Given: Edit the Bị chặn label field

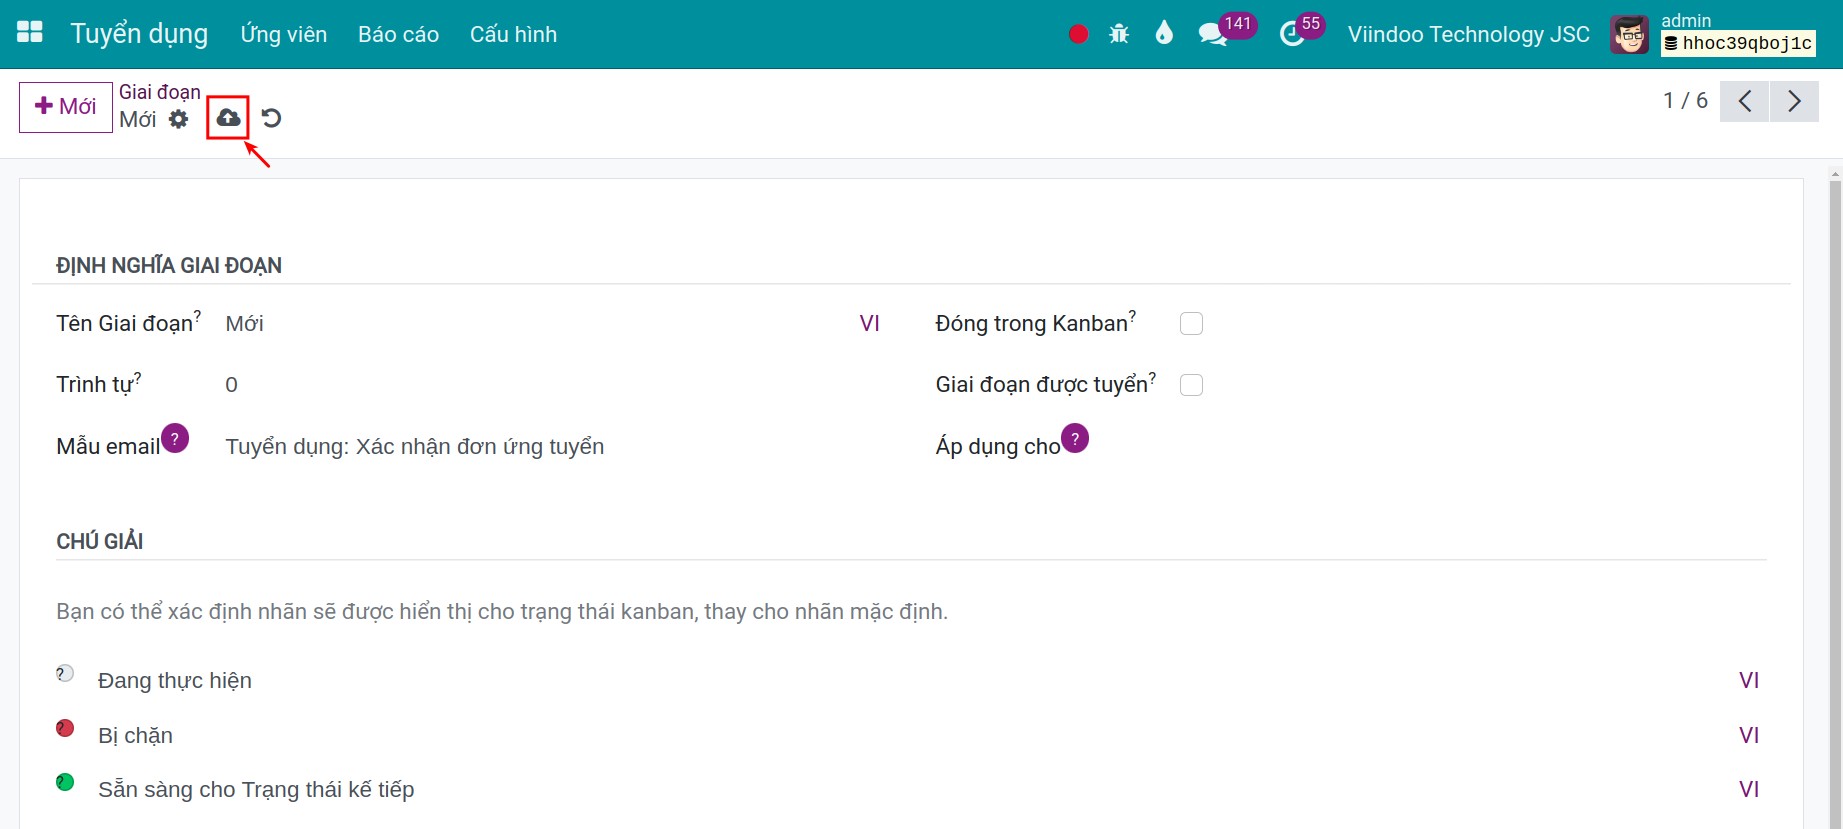Looking at the screenshot, I should tap(914, 735).
